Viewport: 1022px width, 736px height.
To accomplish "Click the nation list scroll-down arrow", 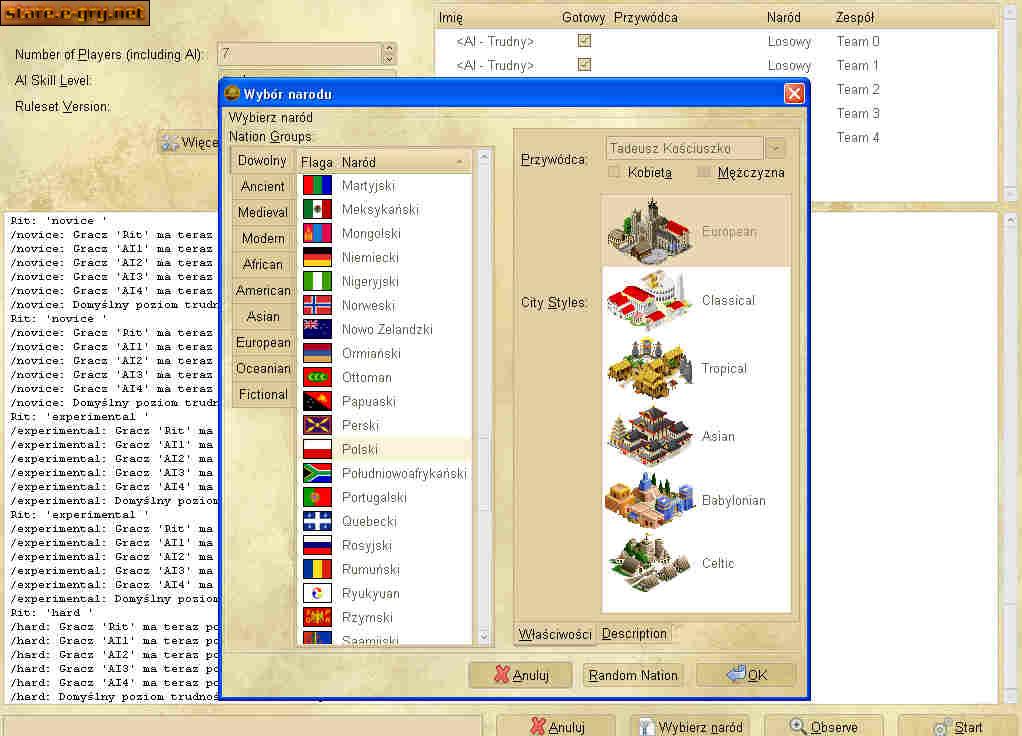I will coord(484,637).
